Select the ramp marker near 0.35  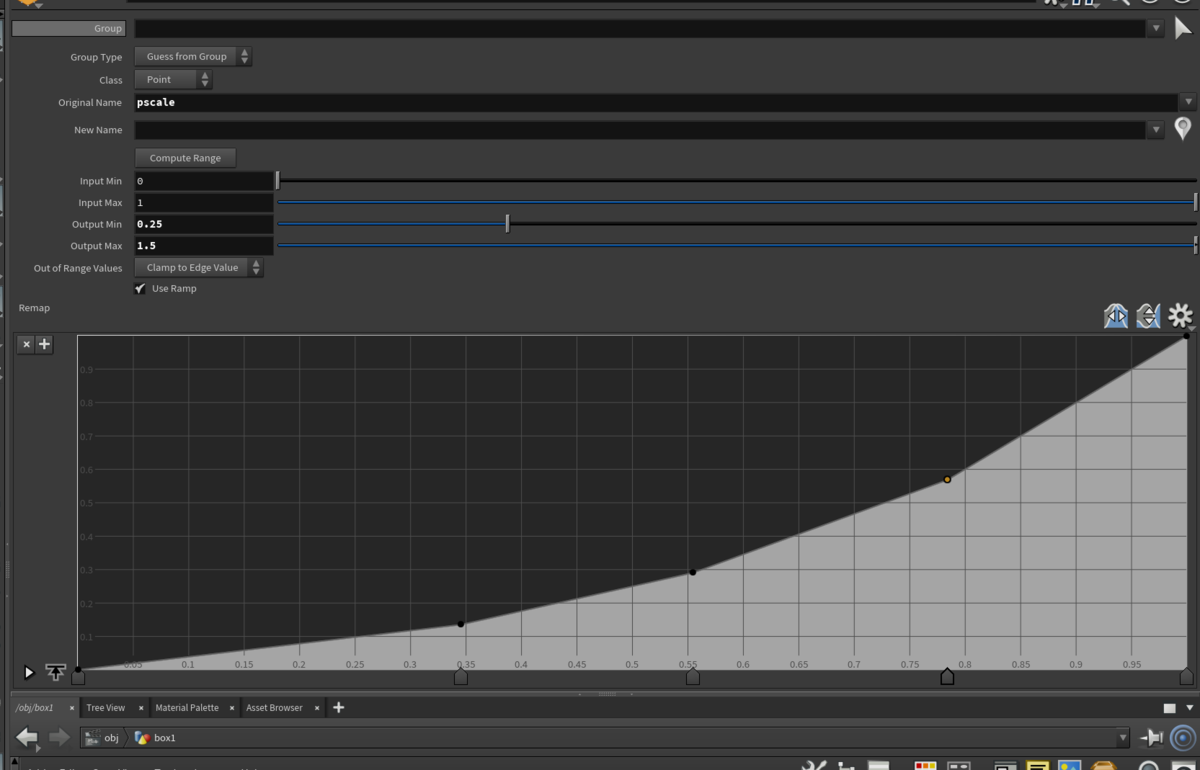[x=461, y=677]
